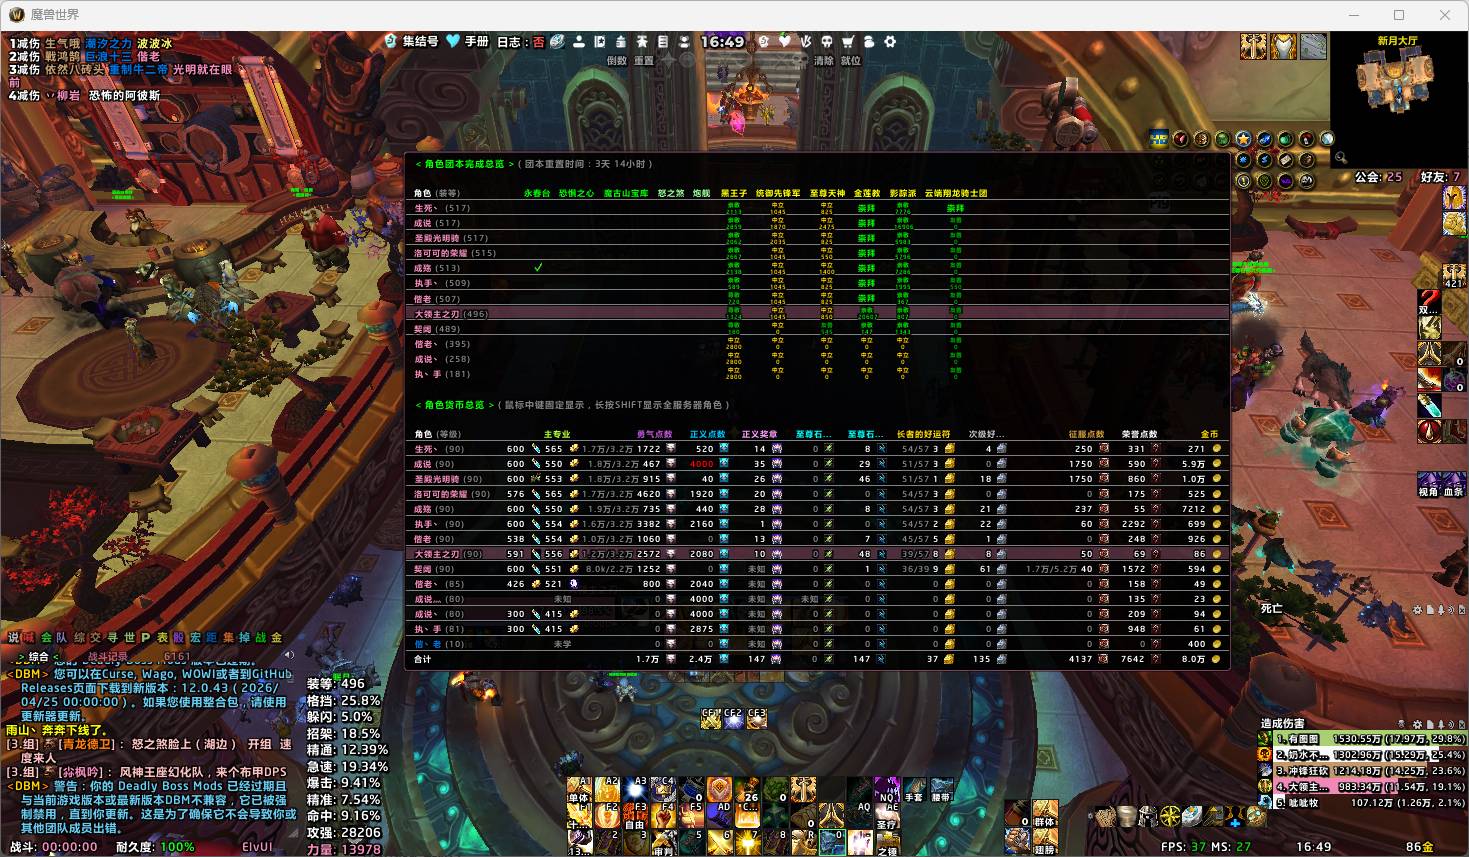Select the 说 chat channel shortcut

click(13, 637)
